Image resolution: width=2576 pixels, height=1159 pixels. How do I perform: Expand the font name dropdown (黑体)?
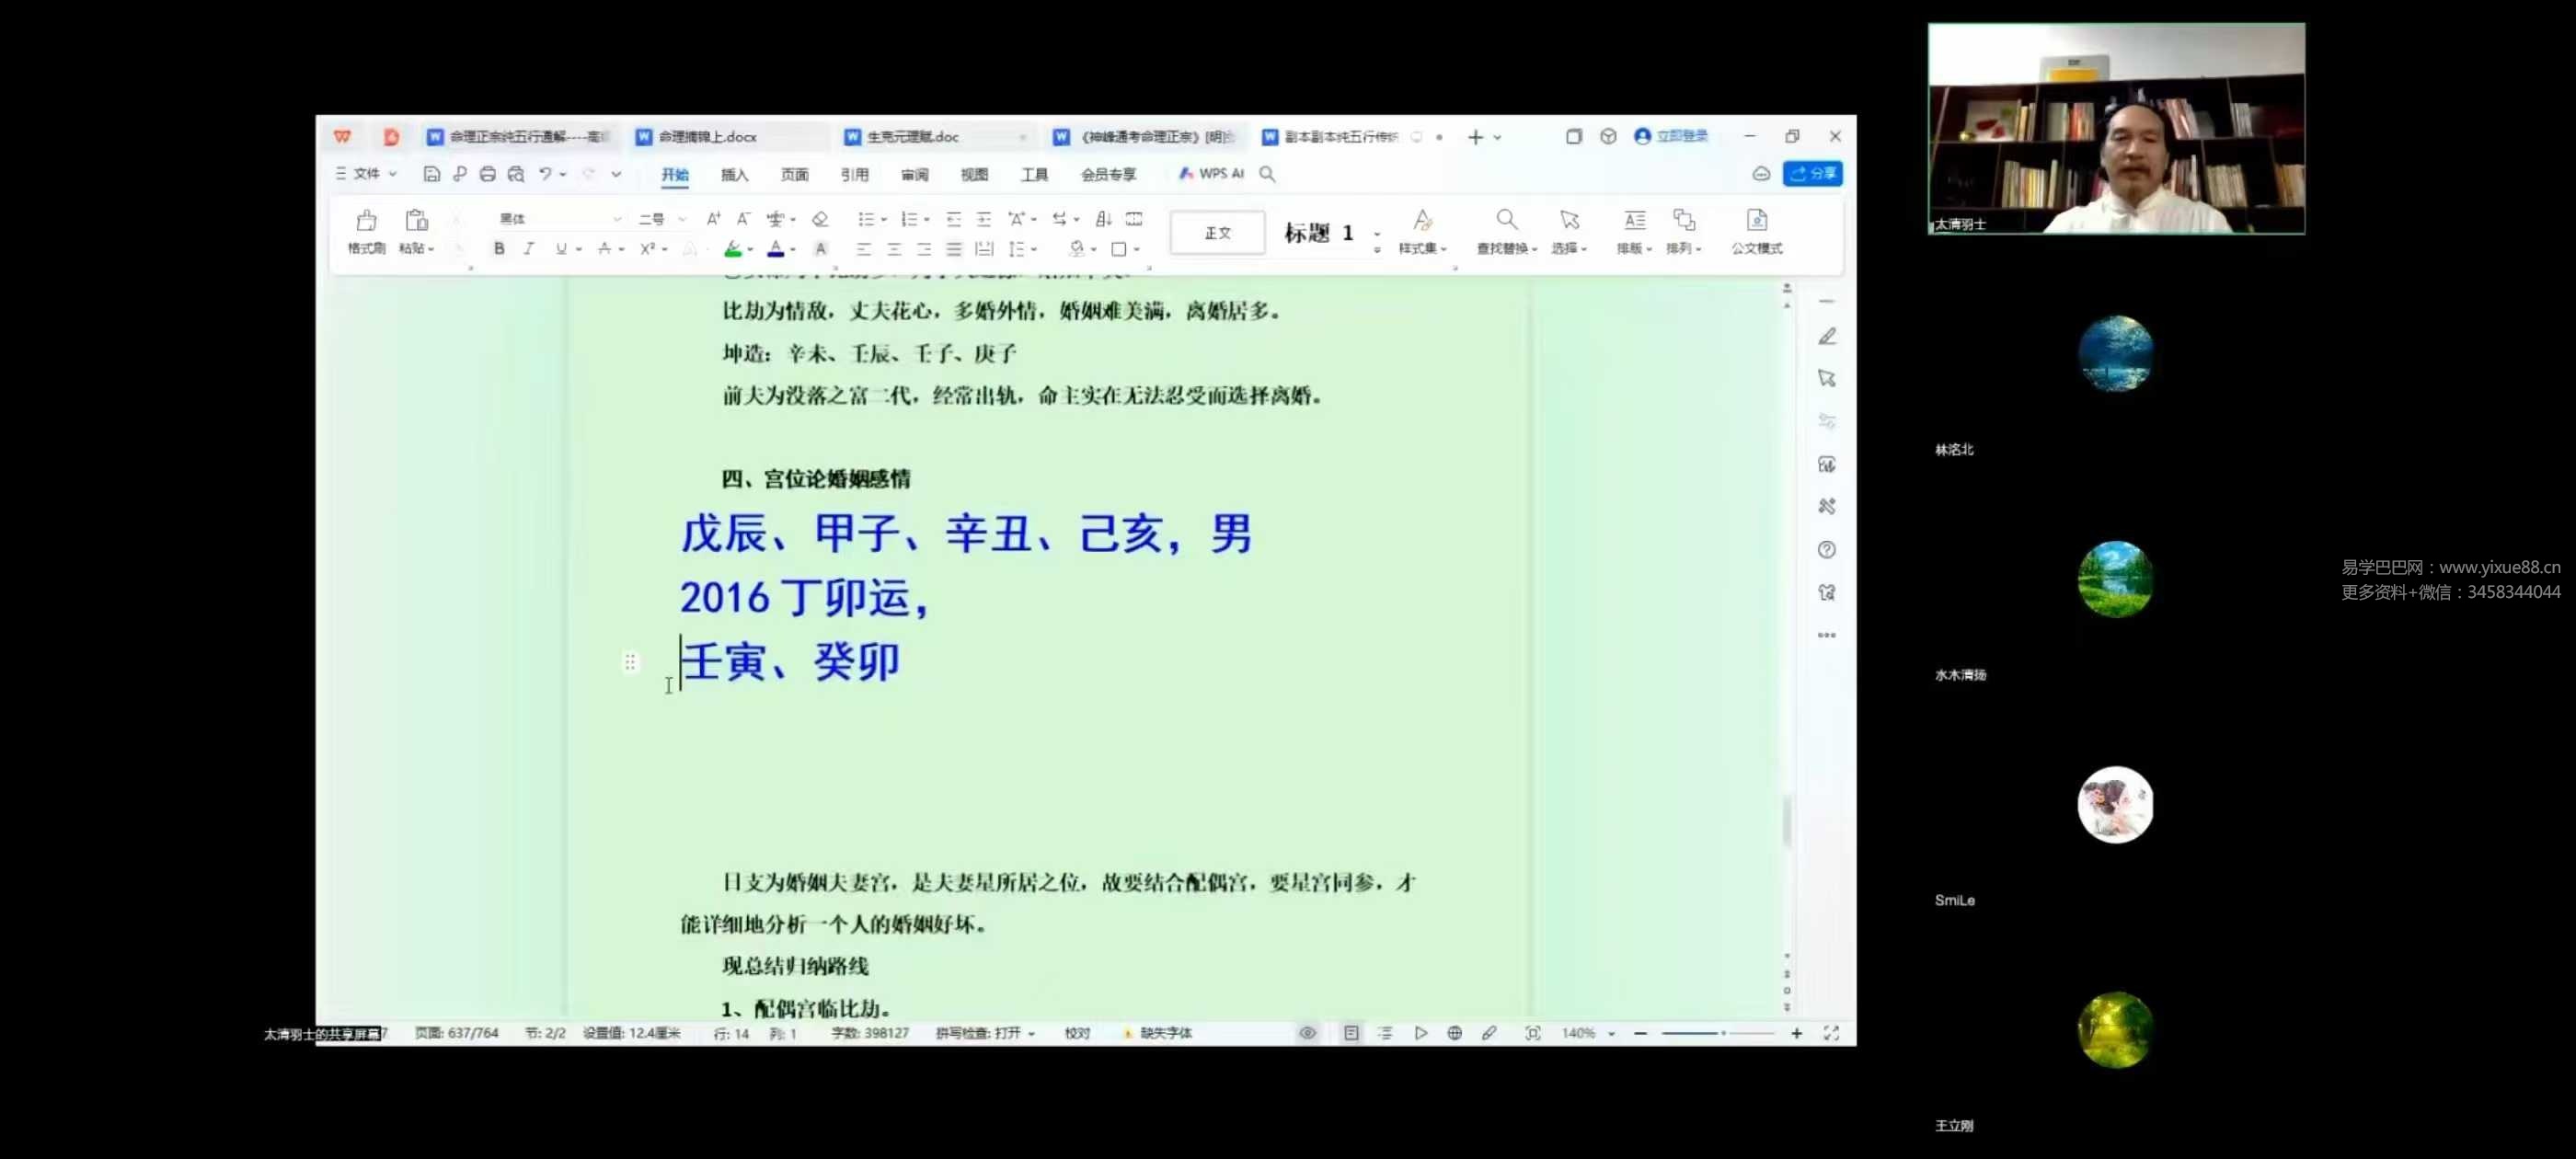(x=617, y=219)
